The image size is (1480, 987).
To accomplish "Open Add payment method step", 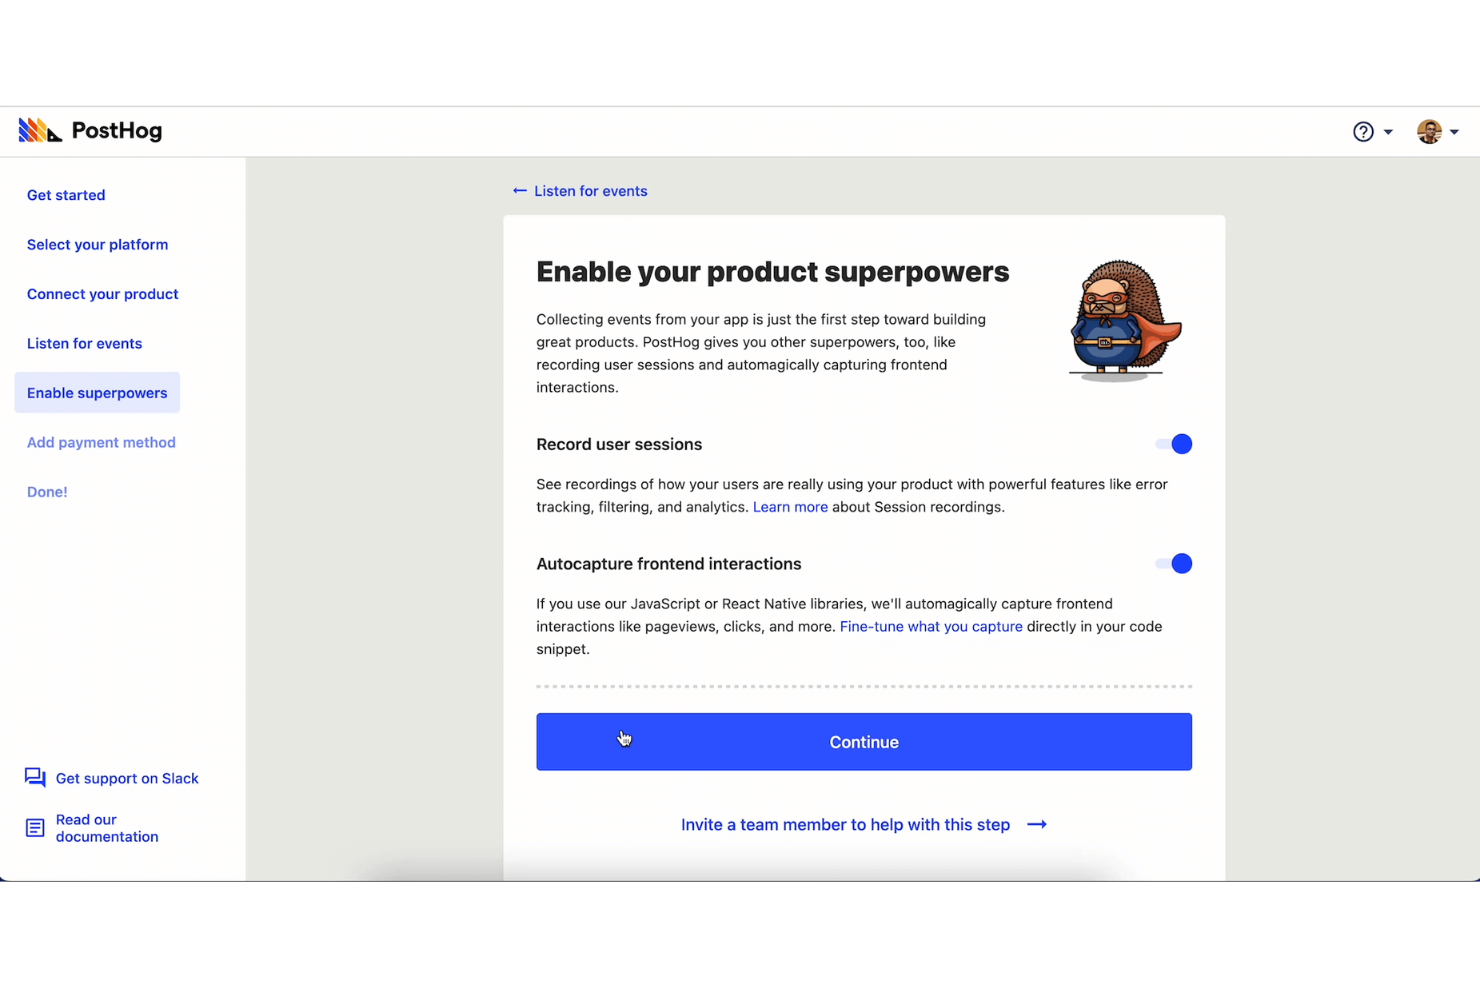I will (x=101, y=443).
